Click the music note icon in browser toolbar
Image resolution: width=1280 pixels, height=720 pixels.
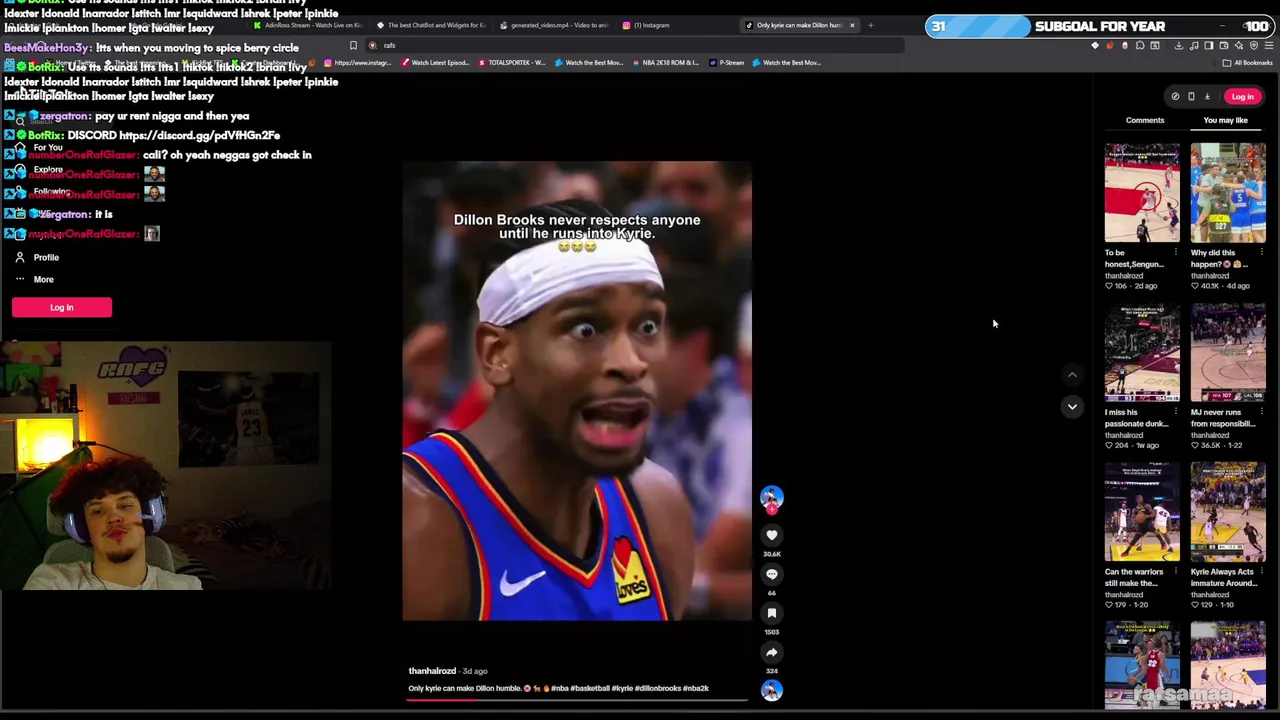[x=1194, y=45]
